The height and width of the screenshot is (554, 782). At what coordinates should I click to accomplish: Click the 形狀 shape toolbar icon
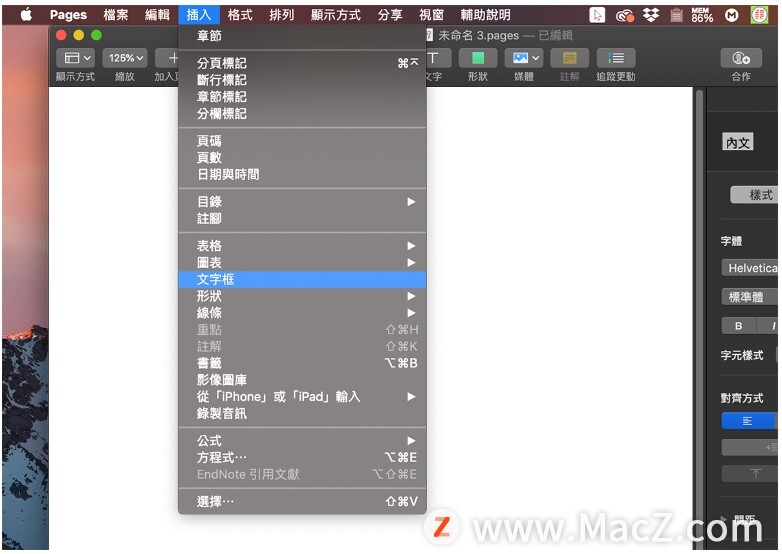(x=478, y=58)
